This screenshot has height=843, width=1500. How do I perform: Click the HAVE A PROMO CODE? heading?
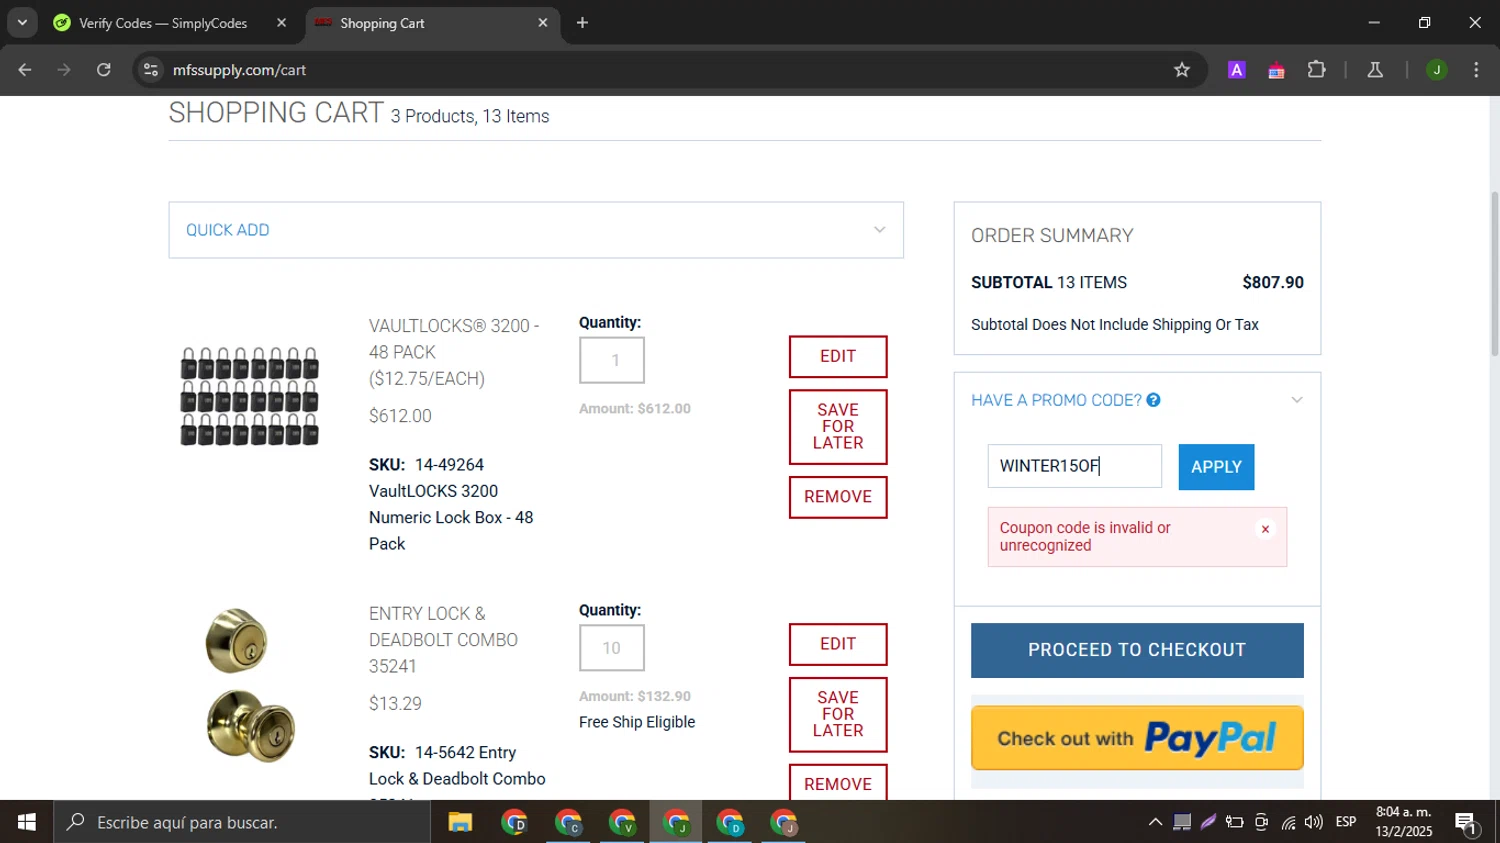point(1056,400)
